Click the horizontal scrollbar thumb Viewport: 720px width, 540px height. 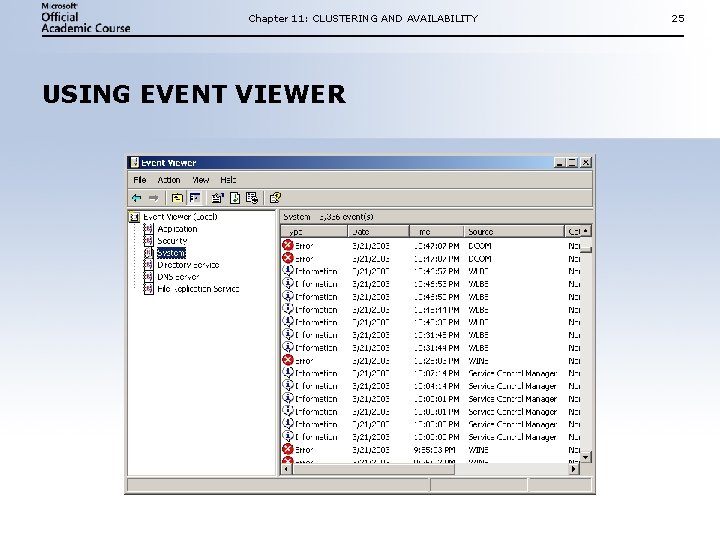[373, 469]
